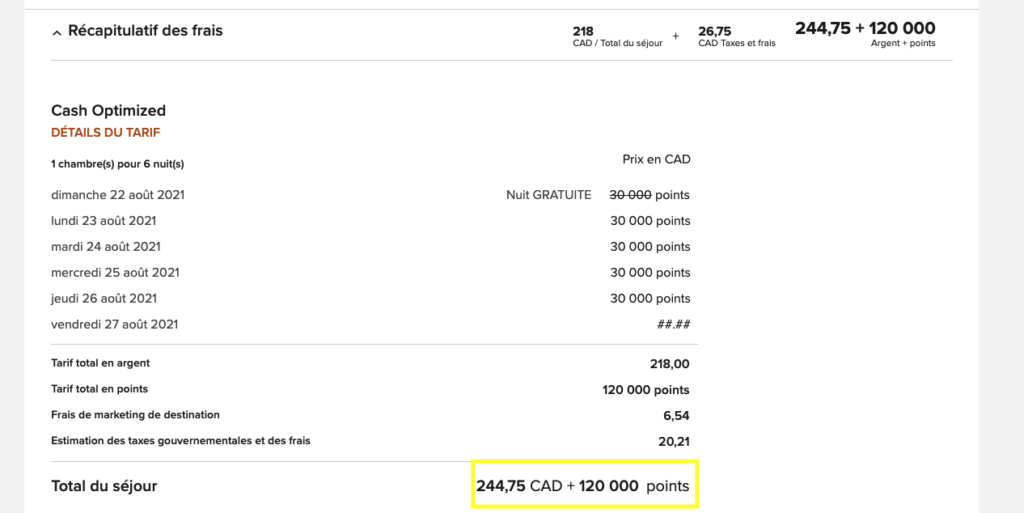Click the Tarif total en argent label

click(x=100, y=363)
